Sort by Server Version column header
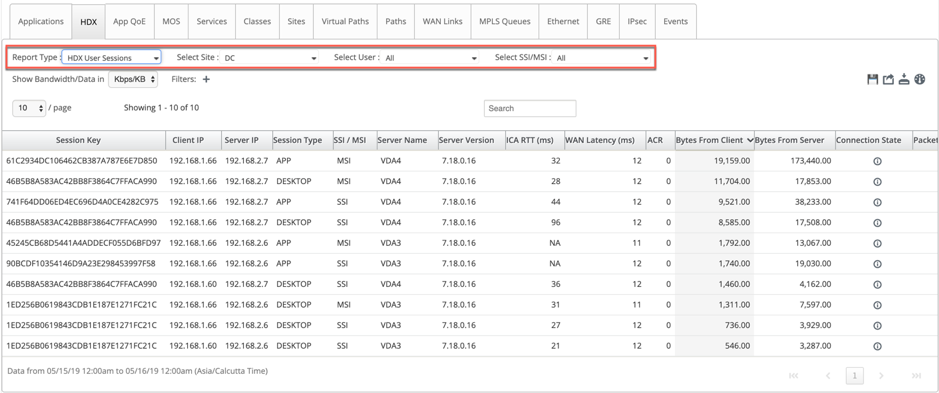 coord(471,140)
